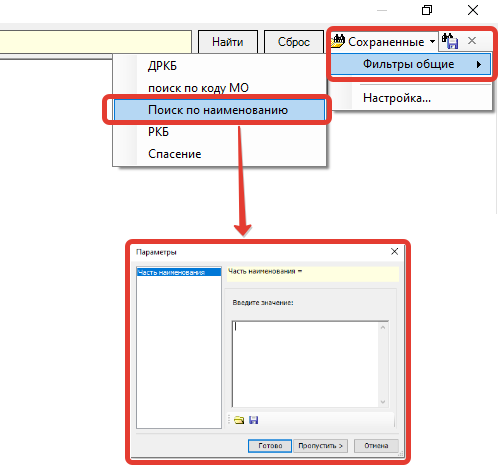Click the binoculars icon next to Сохраненные
The width and height of the screenshot is (498, 465).
point(338,41)
